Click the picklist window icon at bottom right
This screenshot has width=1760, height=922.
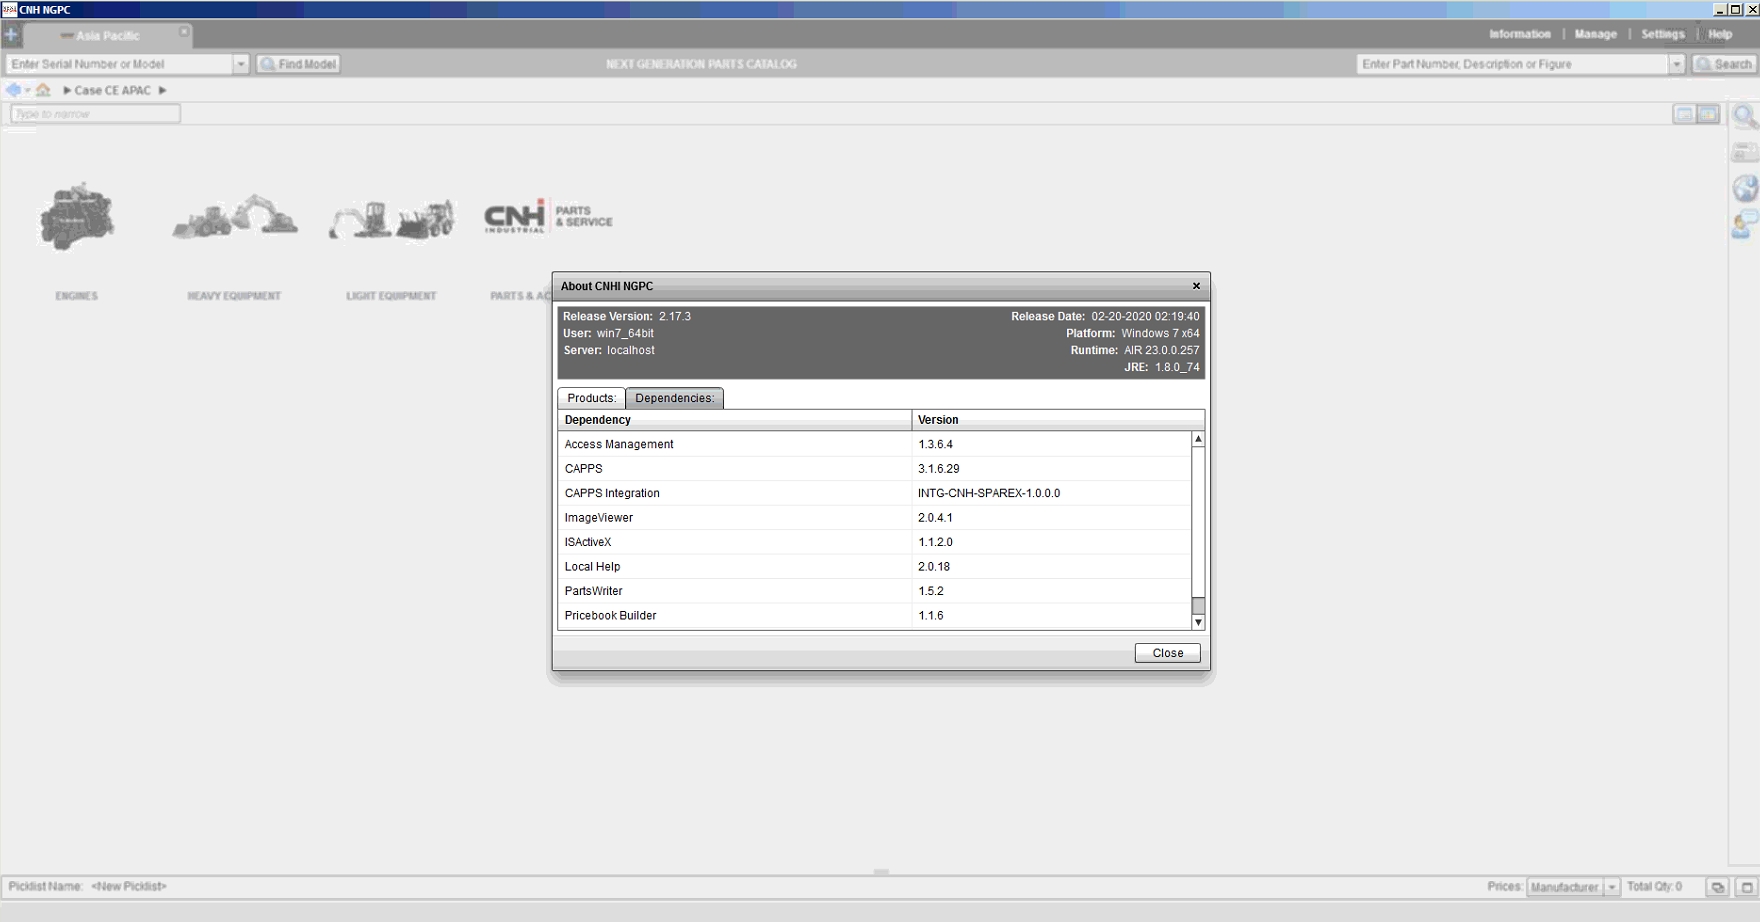point(1746,887)
